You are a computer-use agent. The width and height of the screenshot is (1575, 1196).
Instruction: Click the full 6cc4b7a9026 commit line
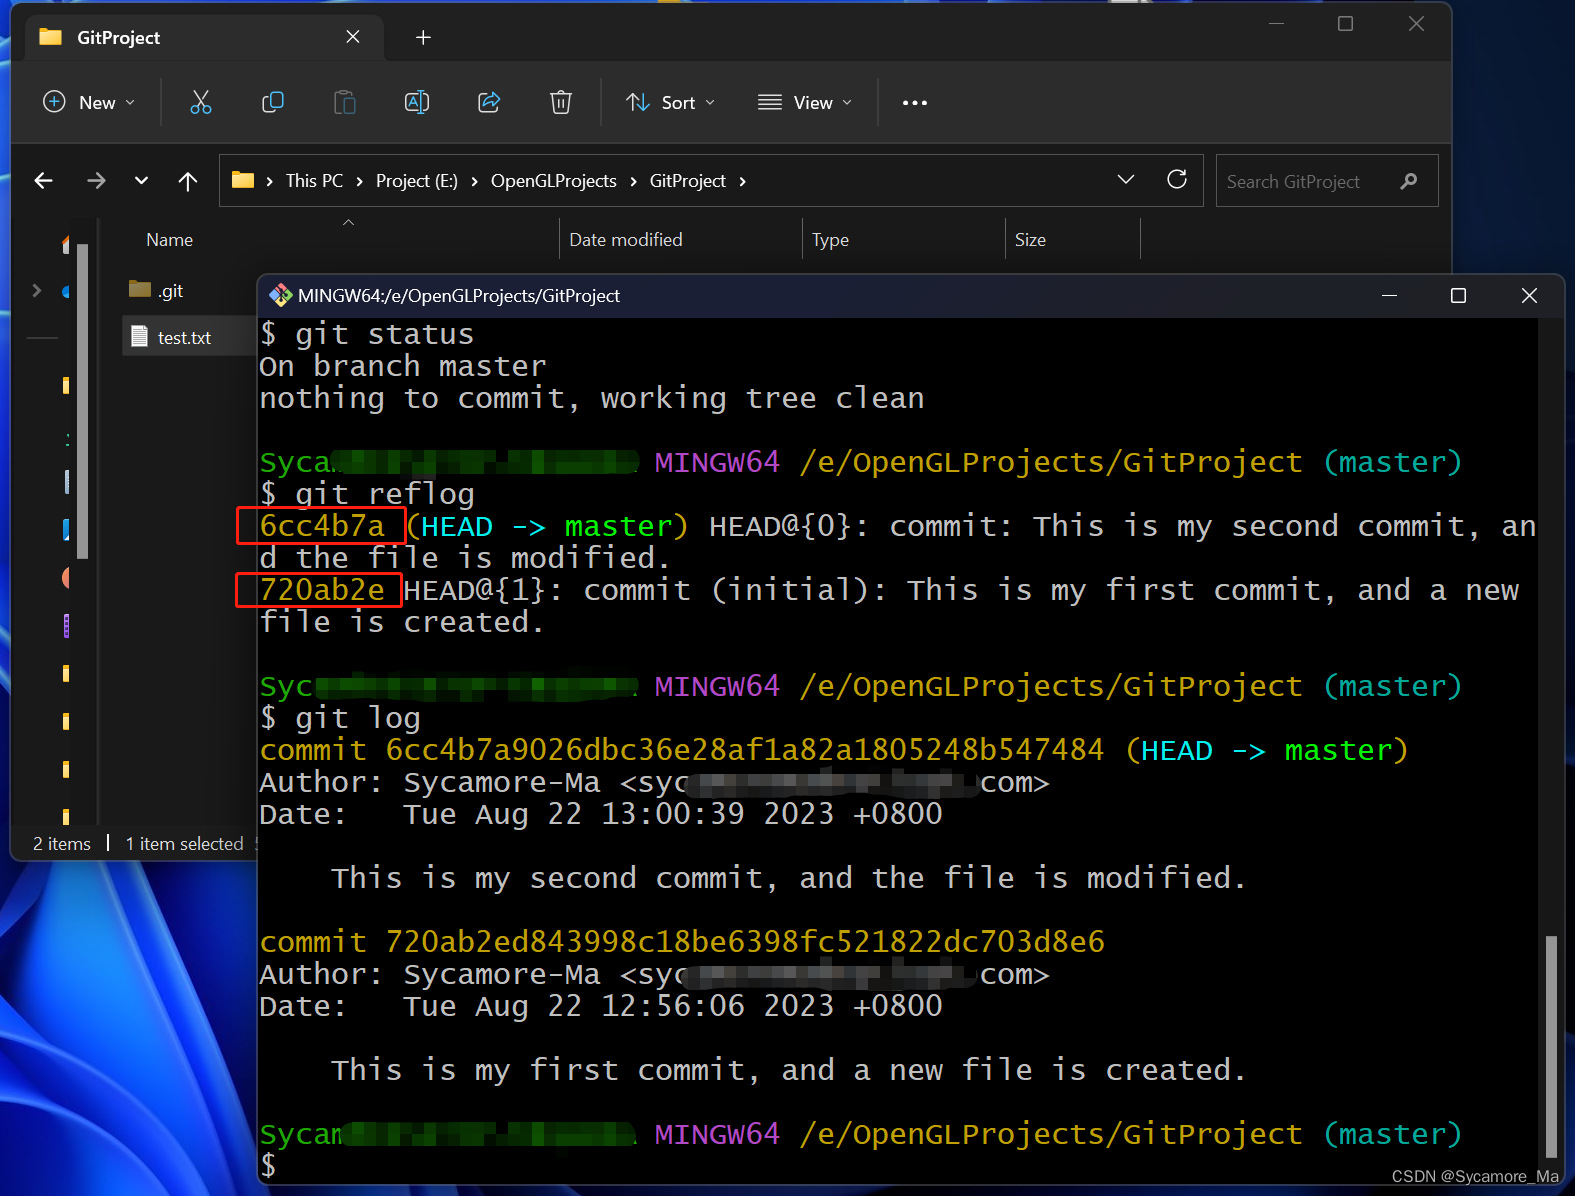834,750
